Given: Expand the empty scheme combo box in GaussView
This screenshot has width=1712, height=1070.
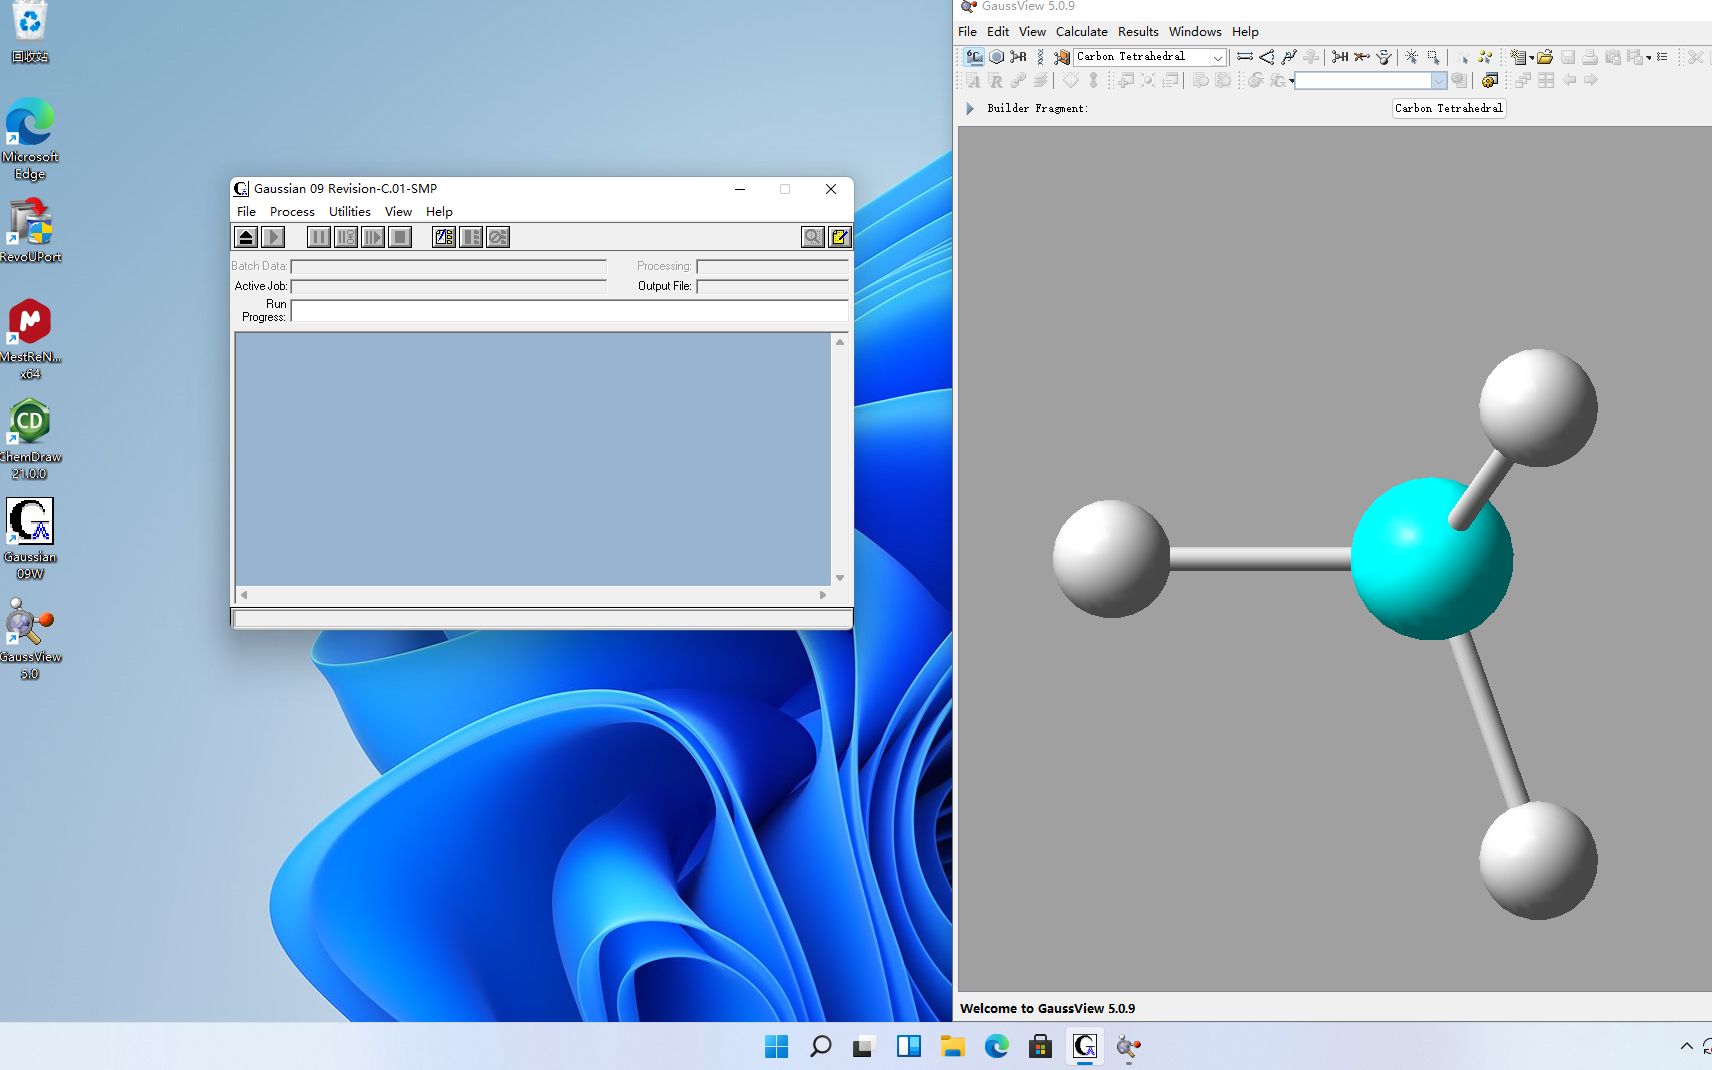Looking at the screenshot, I should tap(1438, 81).
